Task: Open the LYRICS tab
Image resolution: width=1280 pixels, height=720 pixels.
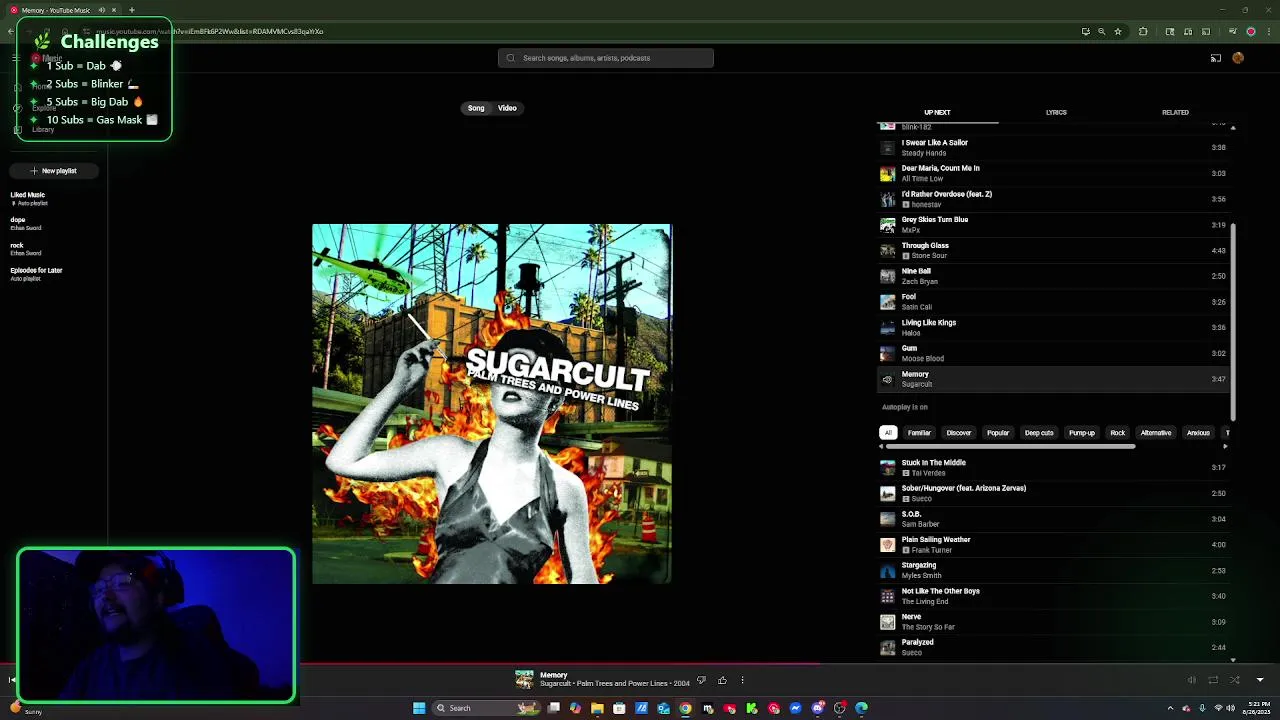Action: pyautogui.click(x=1056, y=112)
